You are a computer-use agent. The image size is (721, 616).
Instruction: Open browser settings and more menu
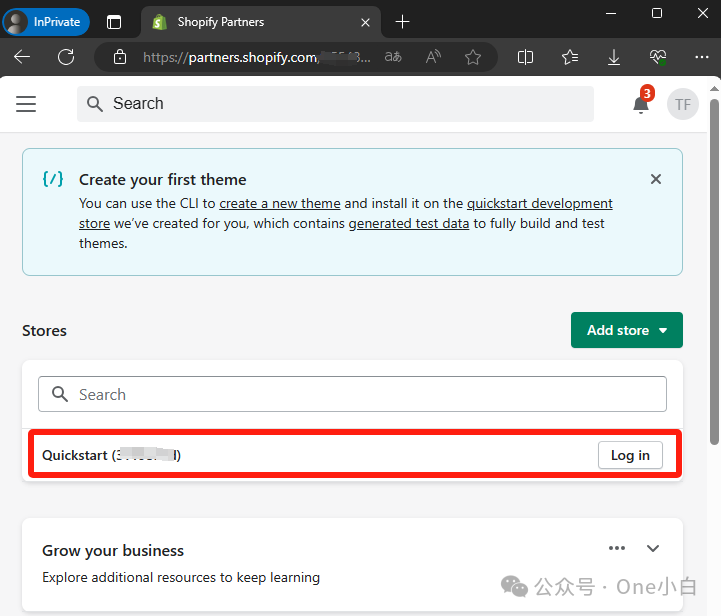click(702, 57)
